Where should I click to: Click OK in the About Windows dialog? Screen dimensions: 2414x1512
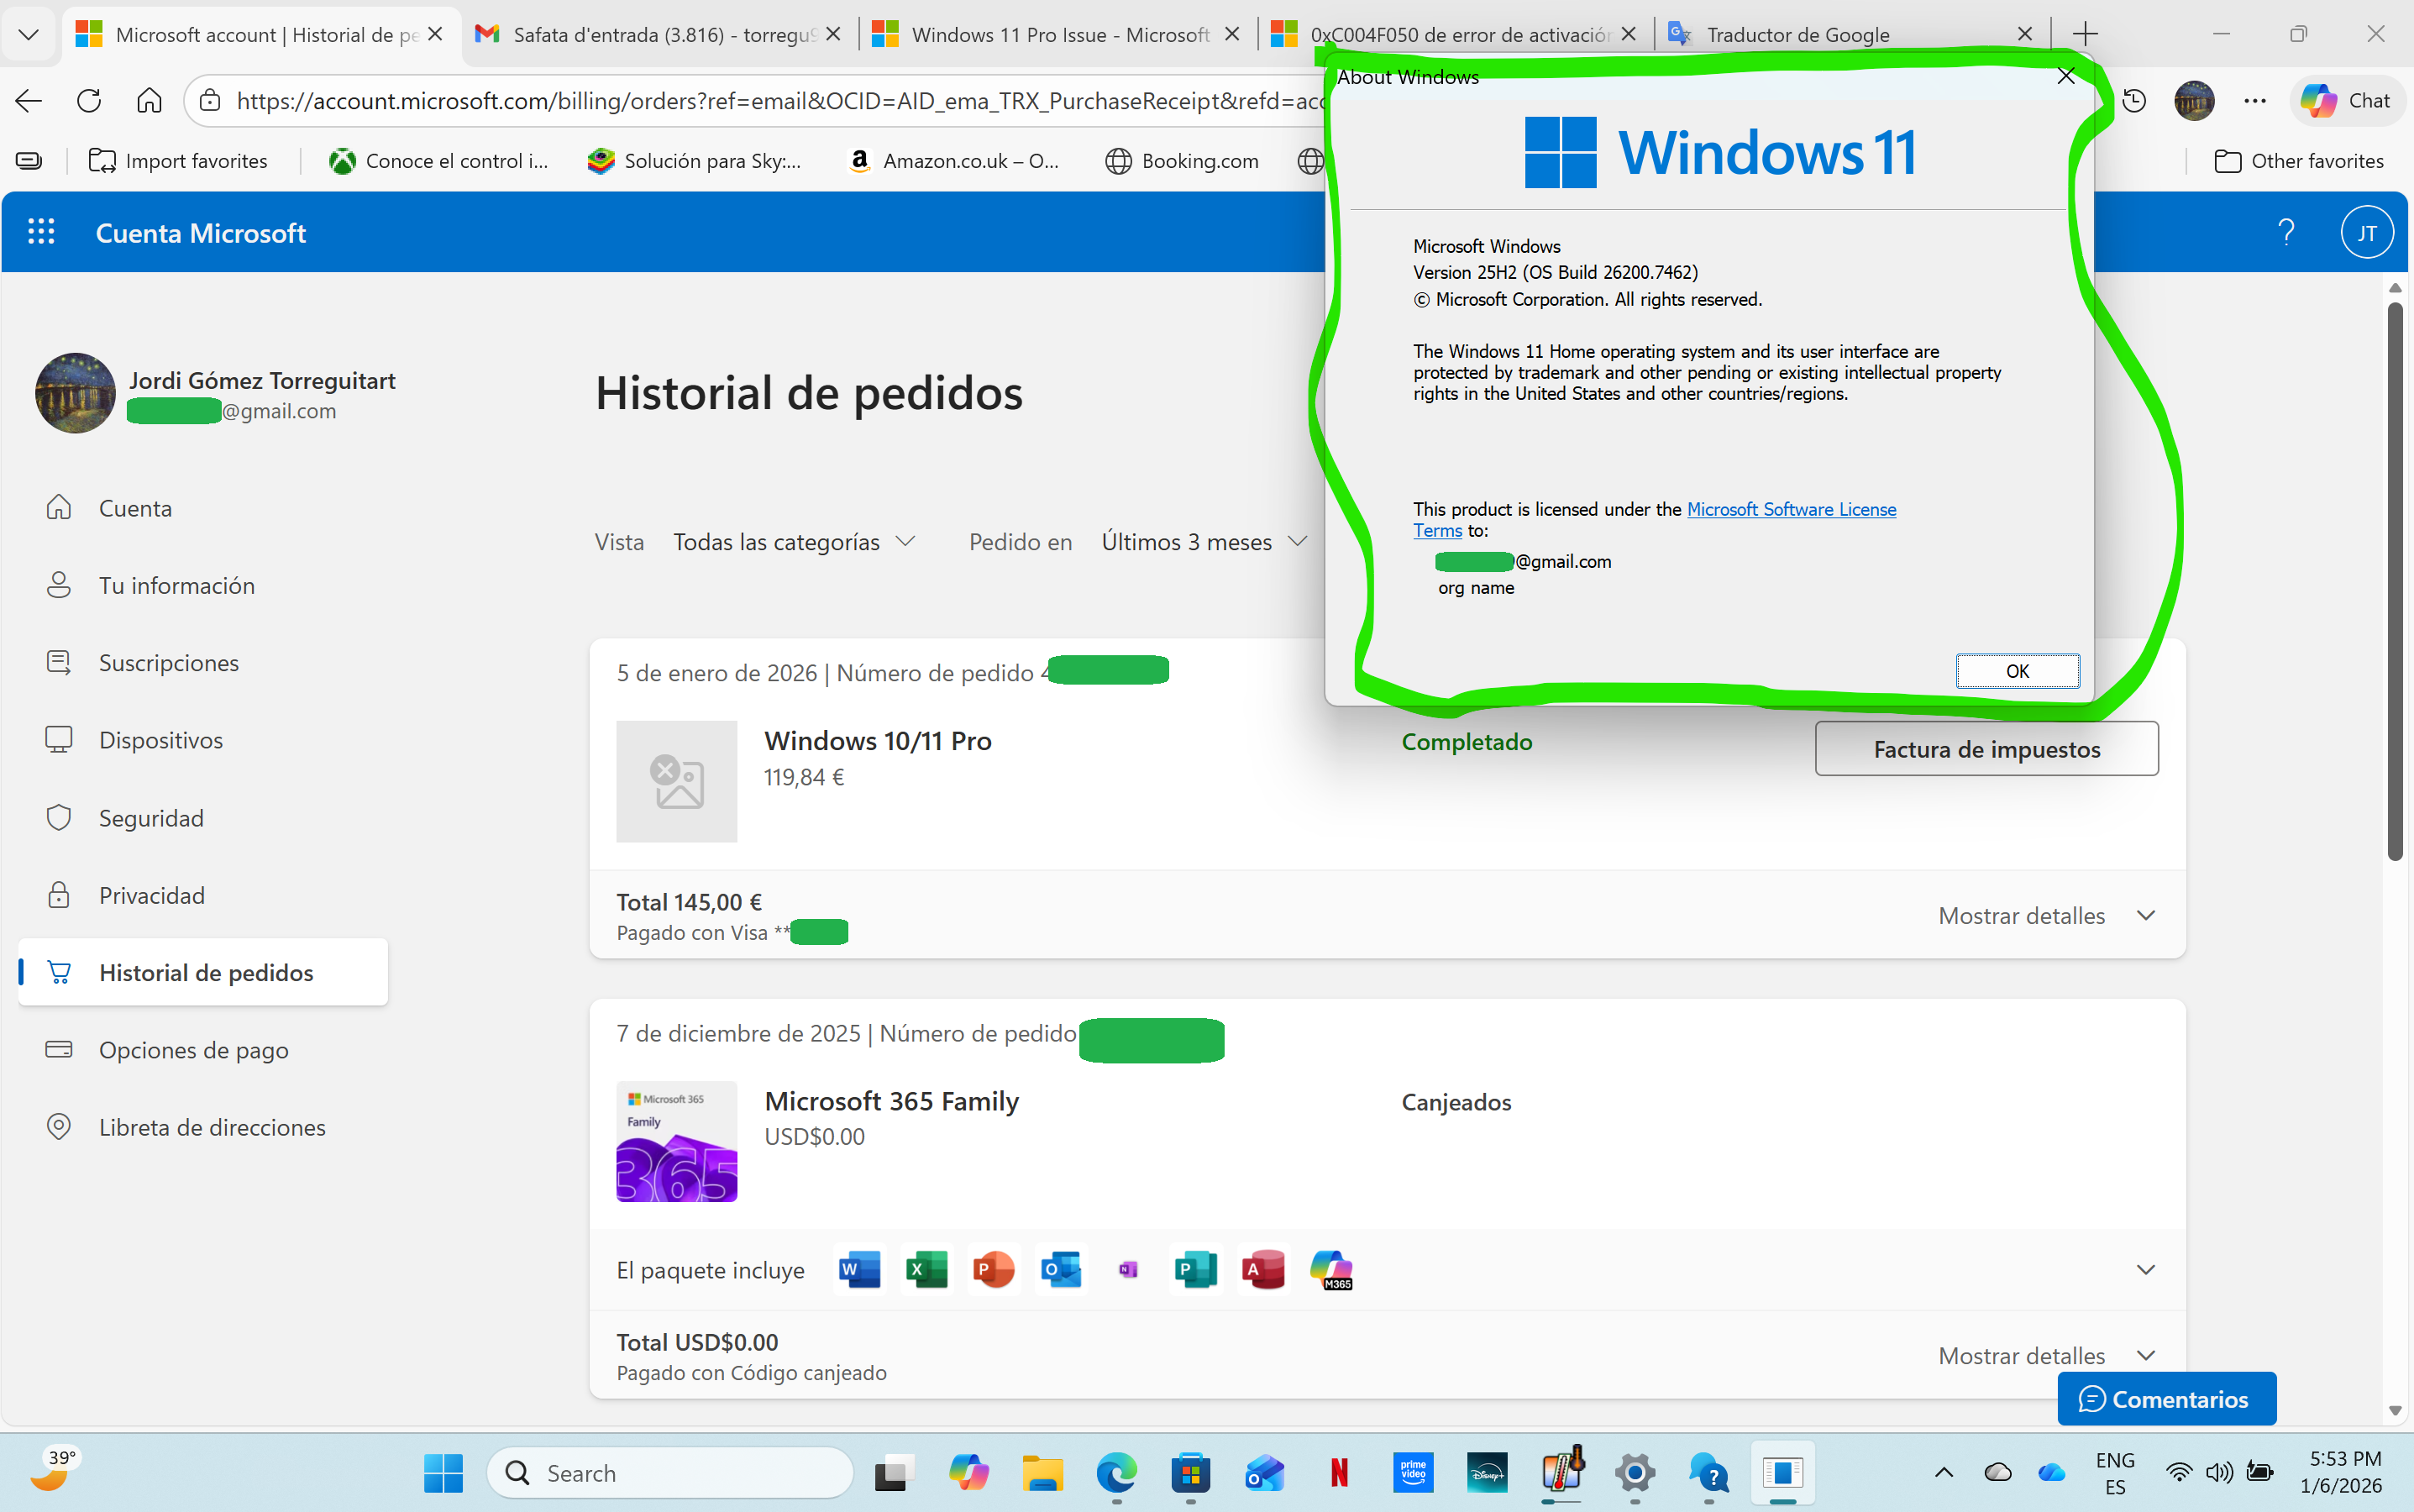(x=2017, y=671)
